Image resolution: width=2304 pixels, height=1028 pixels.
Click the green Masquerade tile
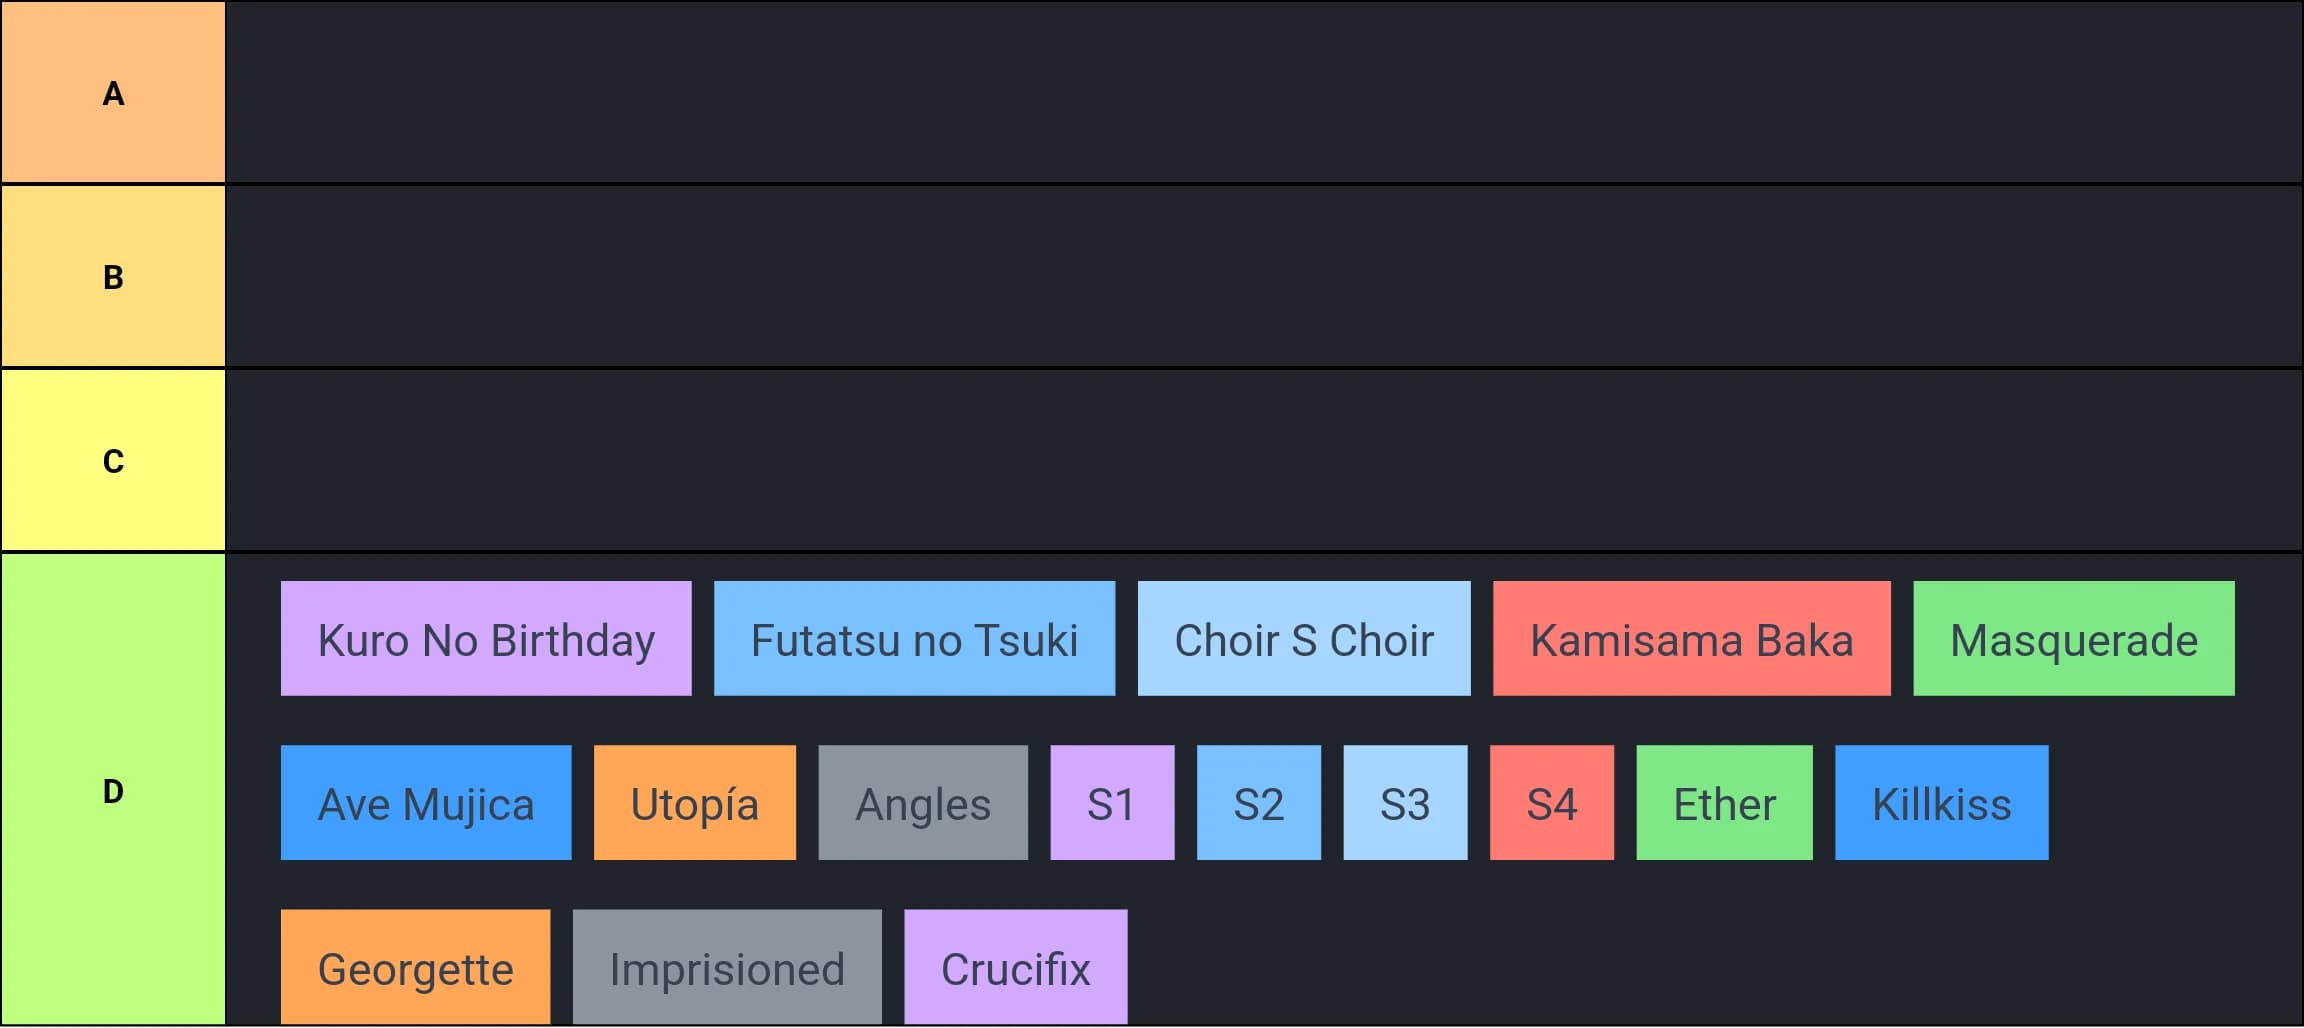tap(2074, 638)
